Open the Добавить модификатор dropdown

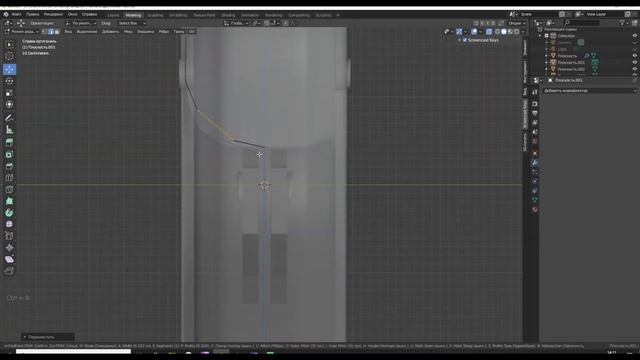coord(589,91)
